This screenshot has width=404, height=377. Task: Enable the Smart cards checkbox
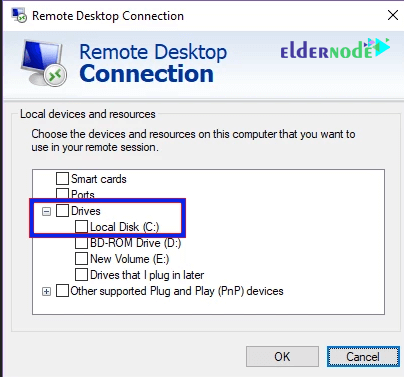pyautogui.click(x=62, y=179)
